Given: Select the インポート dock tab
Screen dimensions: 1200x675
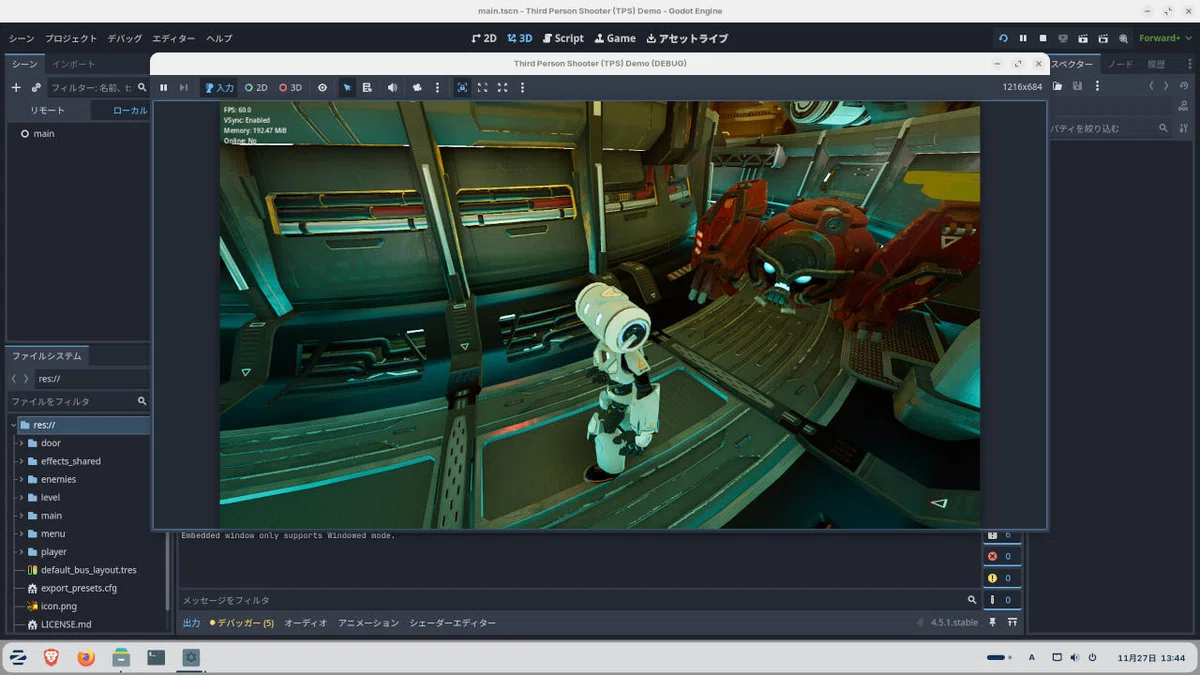Looking at the screenshot, I should [74, 64].
